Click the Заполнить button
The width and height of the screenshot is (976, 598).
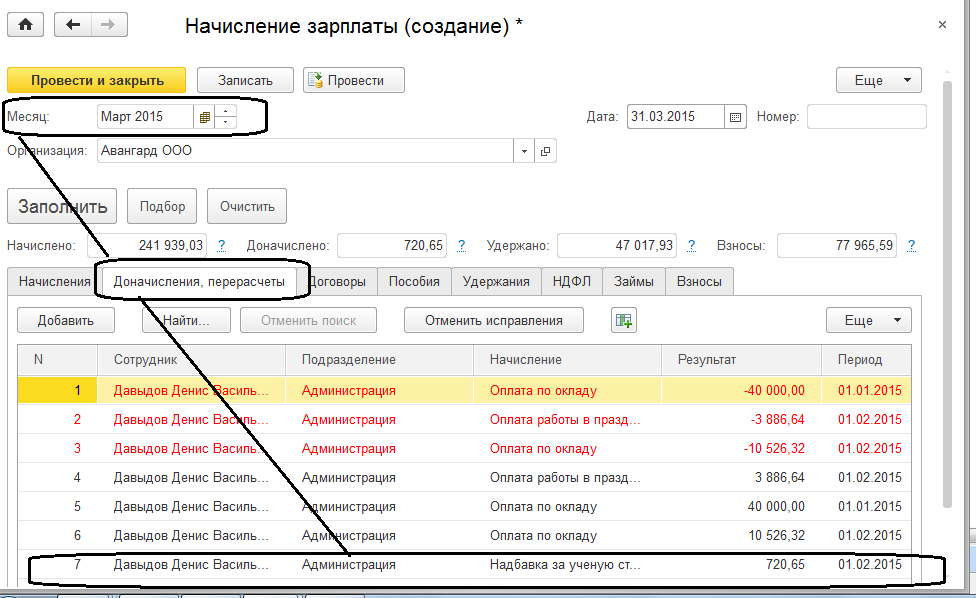tap(62, 206)
